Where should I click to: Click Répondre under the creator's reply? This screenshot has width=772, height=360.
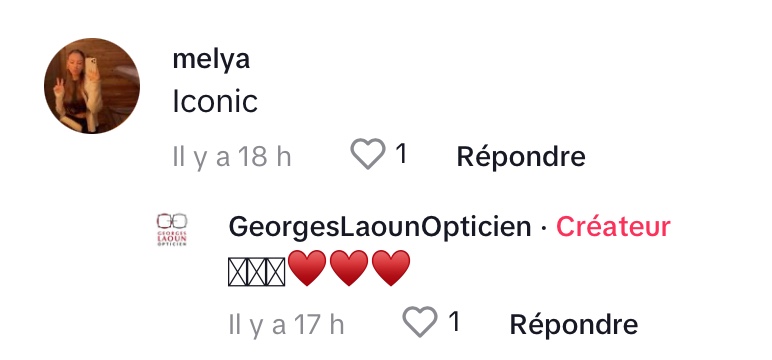coord(574,324)
